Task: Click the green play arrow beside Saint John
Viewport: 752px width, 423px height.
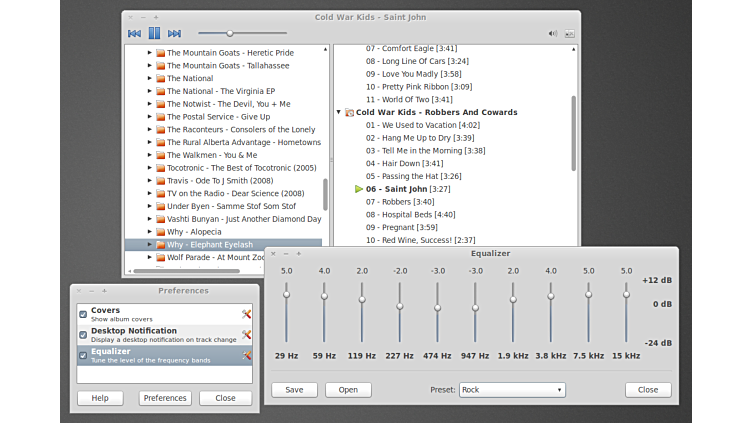Action: pos(359,189)
